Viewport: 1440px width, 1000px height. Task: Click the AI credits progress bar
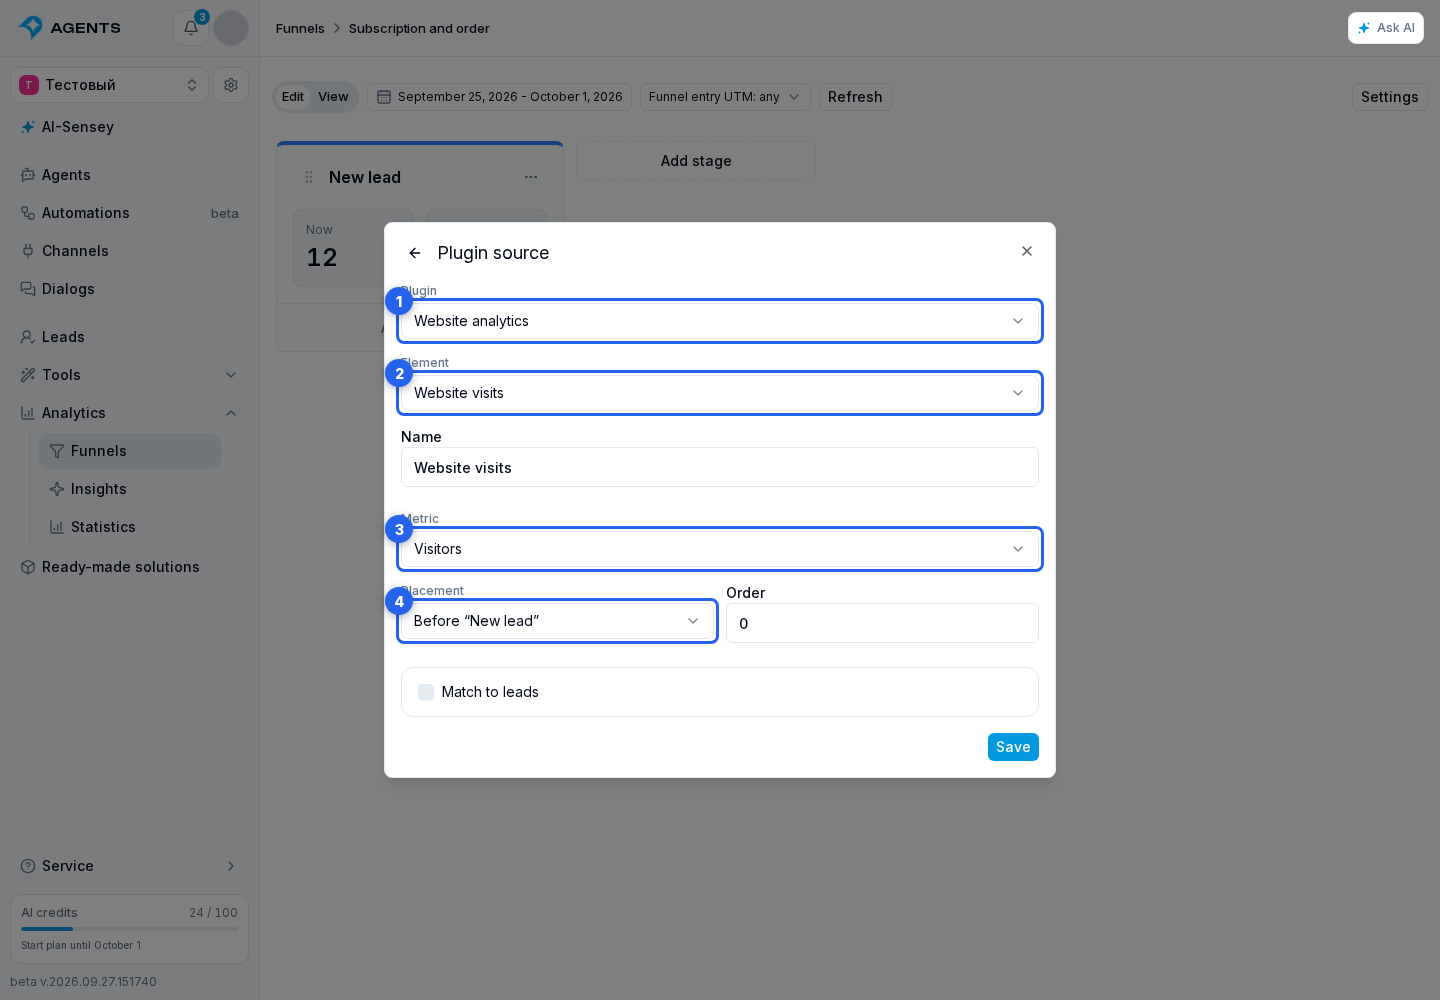(130, 929)
